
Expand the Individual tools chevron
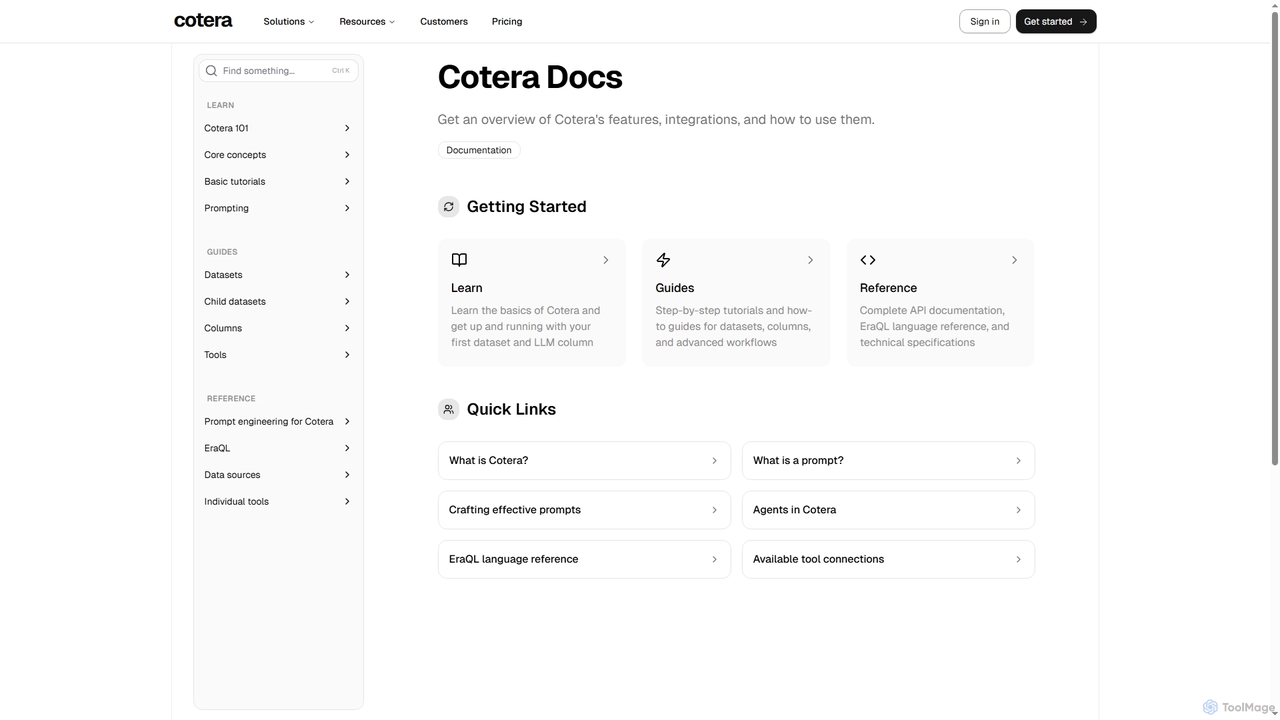pyautogui.click(x=347, y=502)
